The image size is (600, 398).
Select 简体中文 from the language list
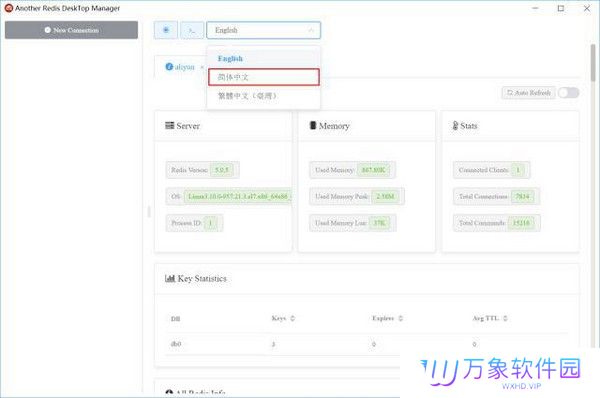tap(264, 77)
